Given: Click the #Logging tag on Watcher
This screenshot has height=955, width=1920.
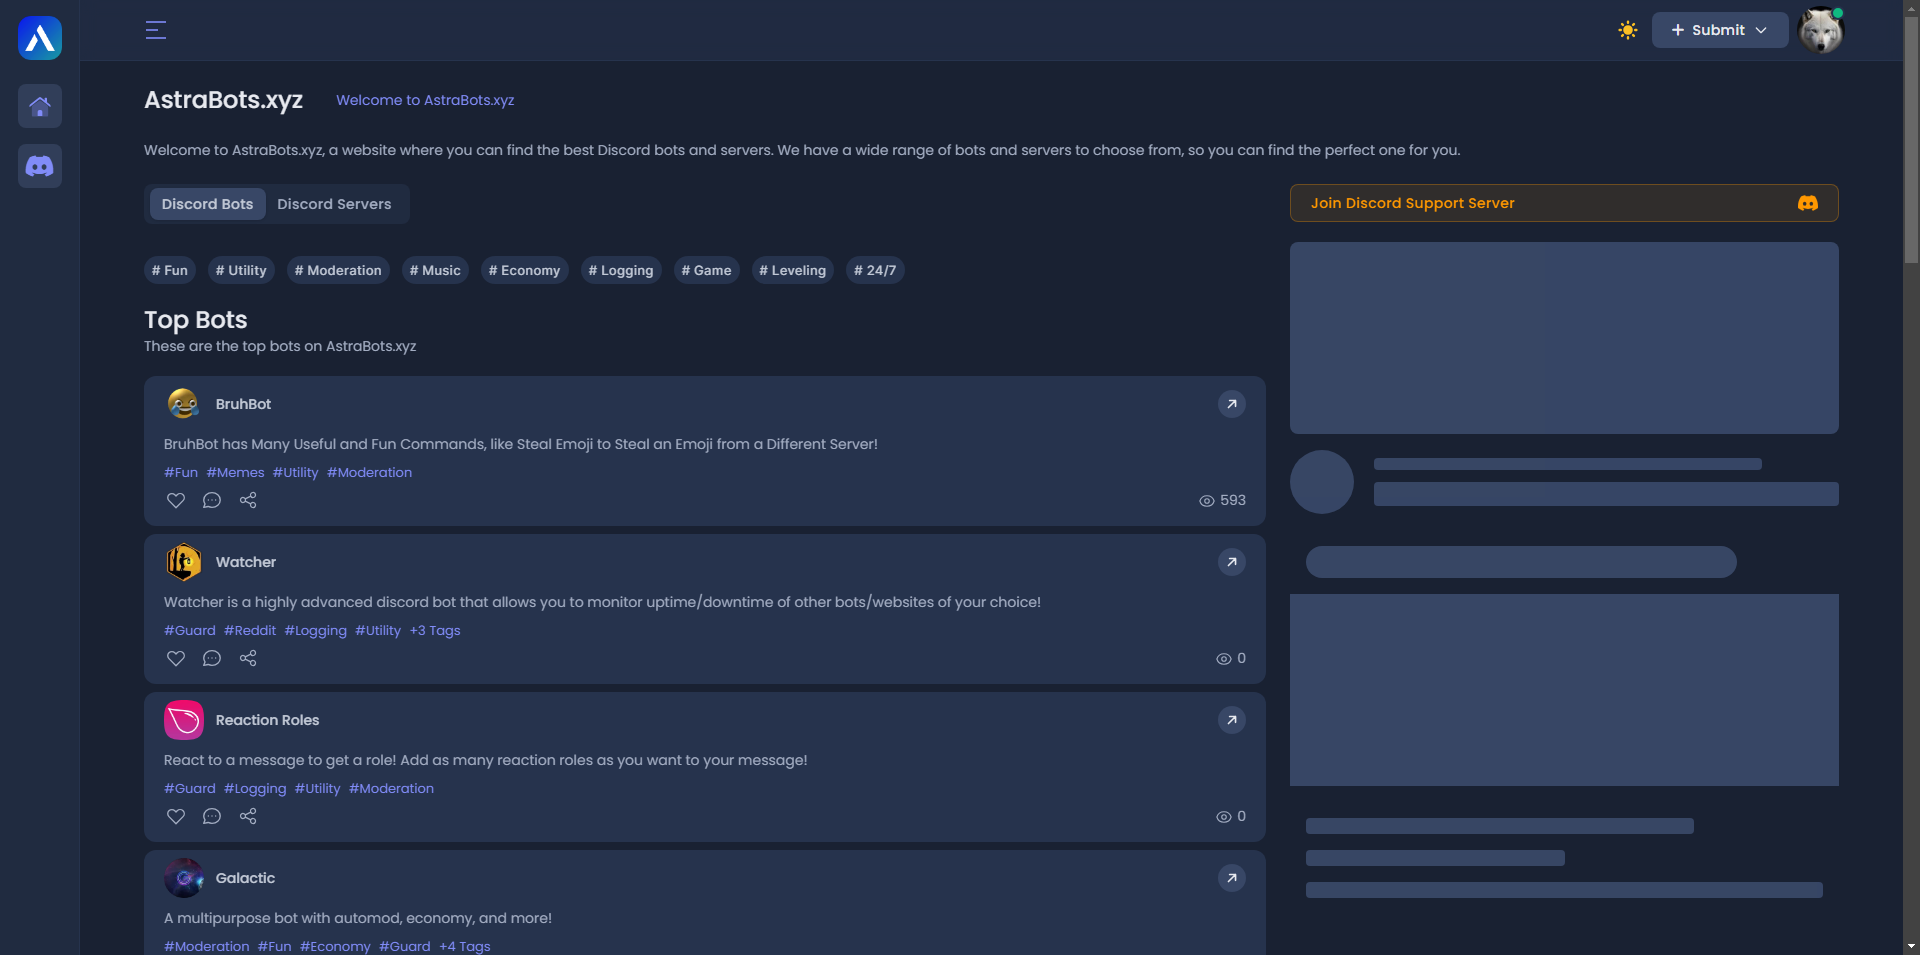Looking at the screenshot, I should (315, 630).
